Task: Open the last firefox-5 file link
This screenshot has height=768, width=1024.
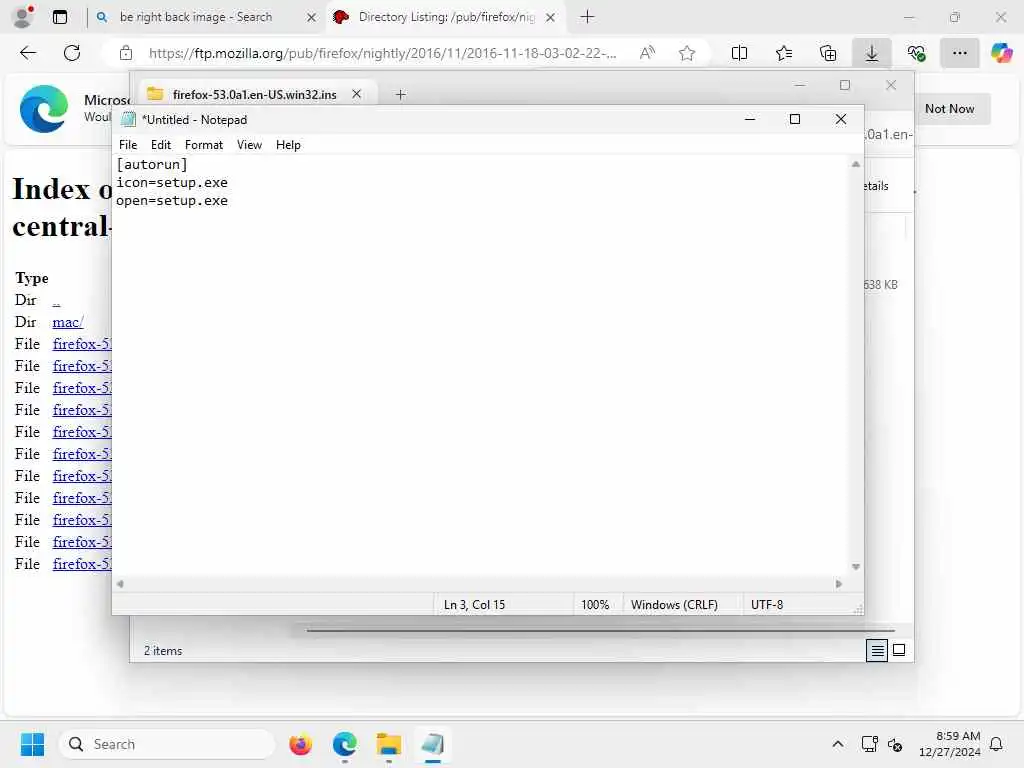Action: pos(82,564)
